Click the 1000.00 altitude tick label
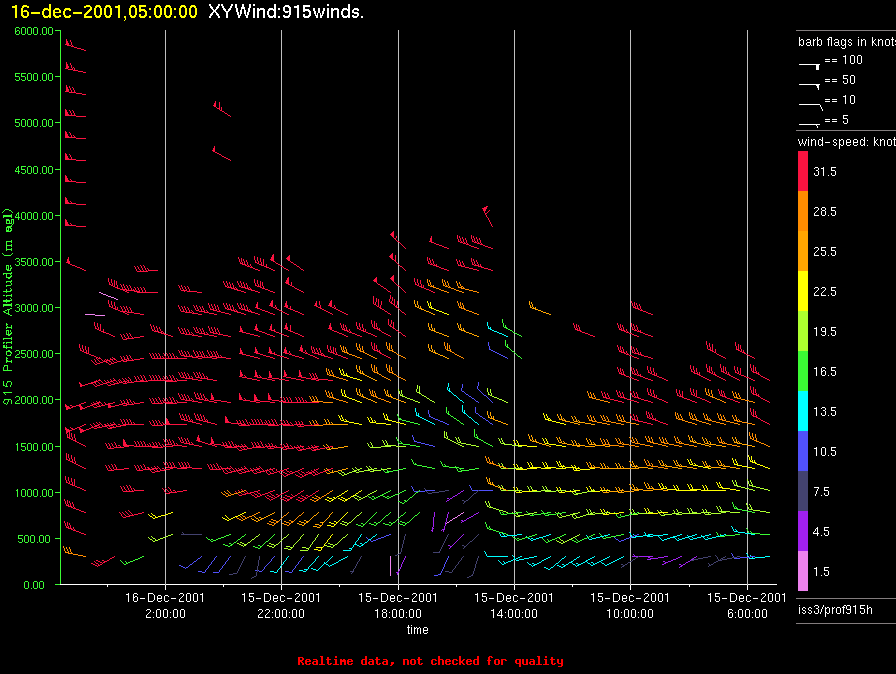 tap(34, 493)
